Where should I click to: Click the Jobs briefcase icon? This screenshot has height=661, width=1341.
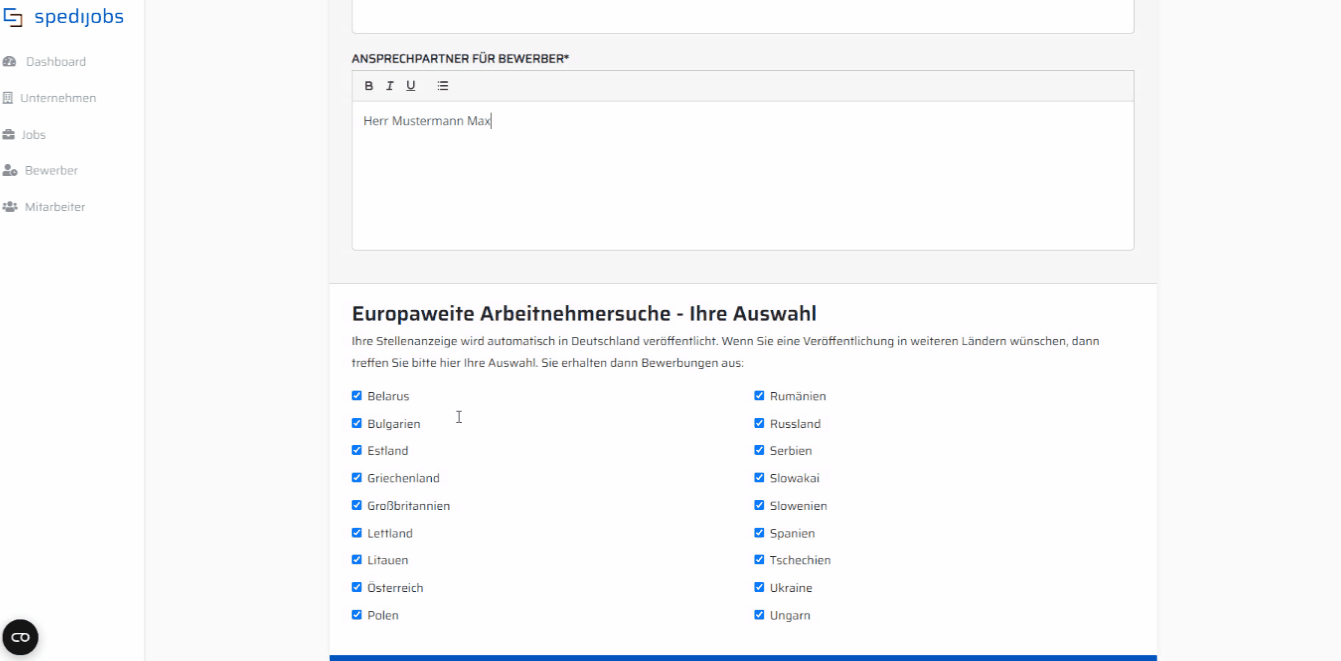coord(9,135)
